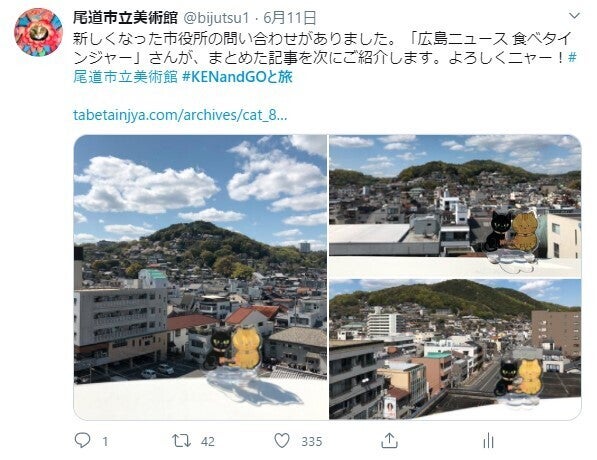Open the share upload icon
Screen dimensions: 597x460
(389, 441)
